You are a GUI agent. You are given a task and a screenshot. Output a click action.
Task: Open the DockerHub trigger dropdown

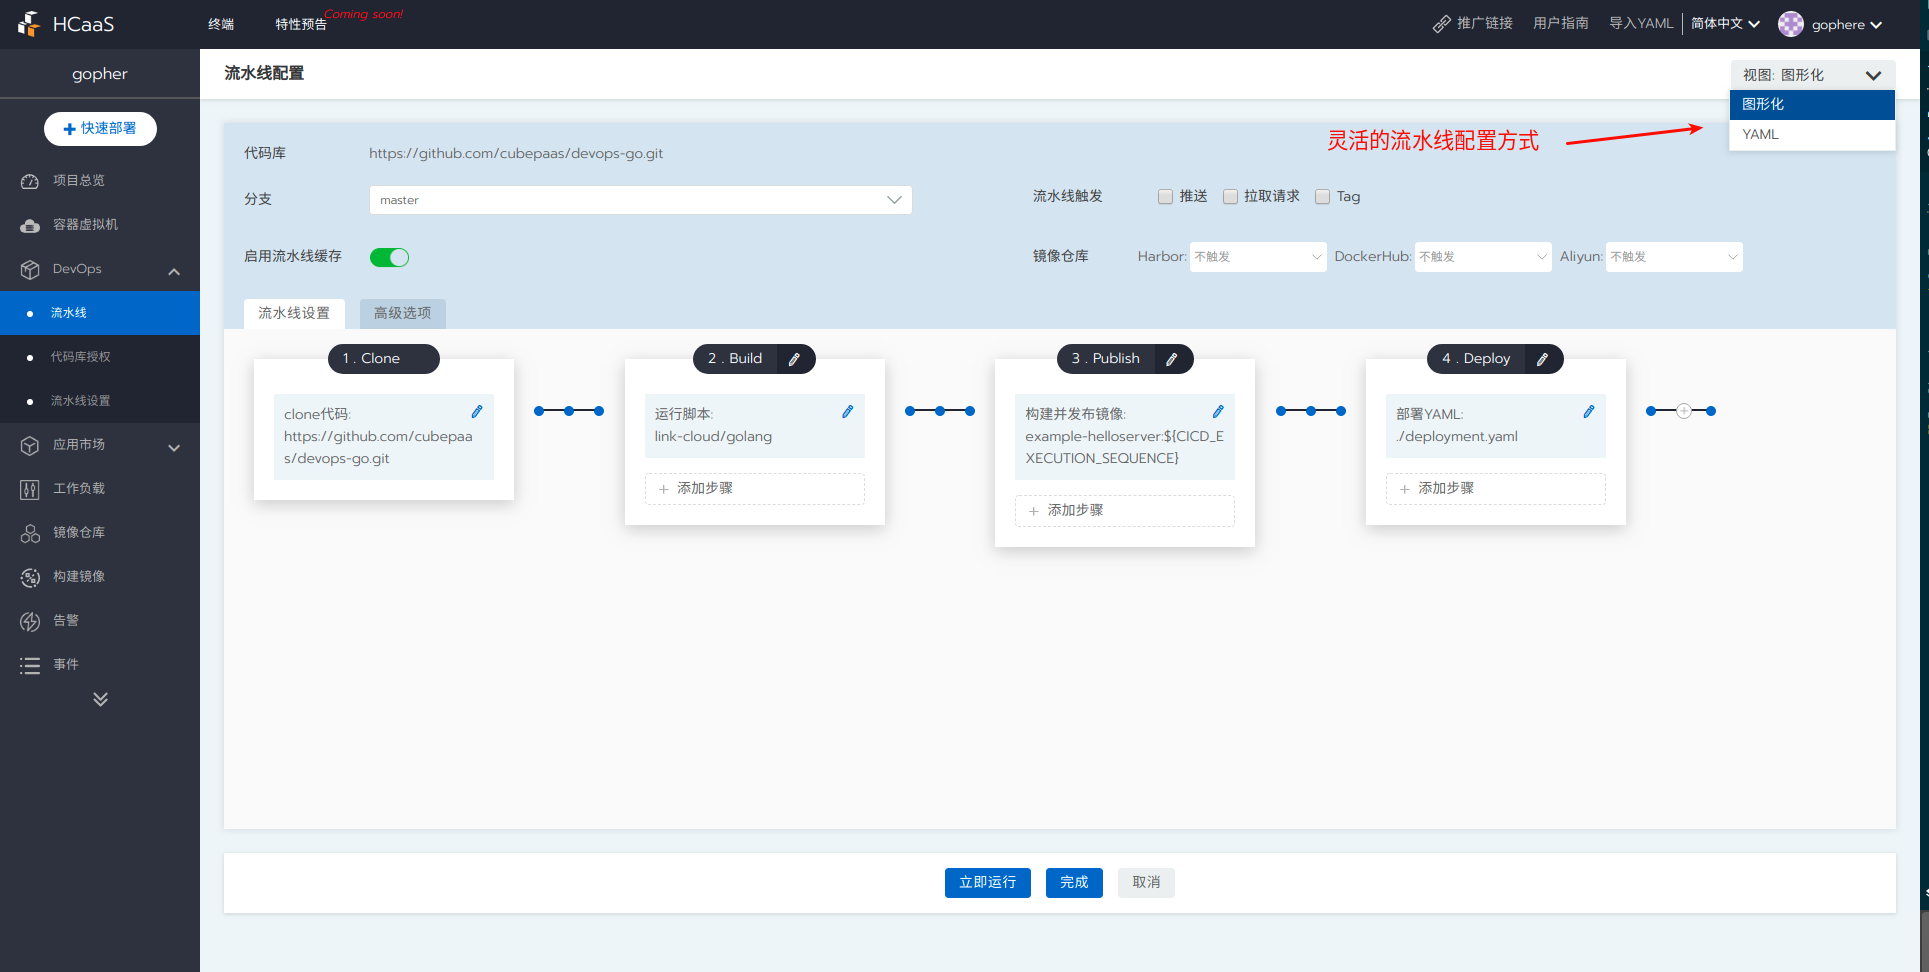[x=1482, y=257]
